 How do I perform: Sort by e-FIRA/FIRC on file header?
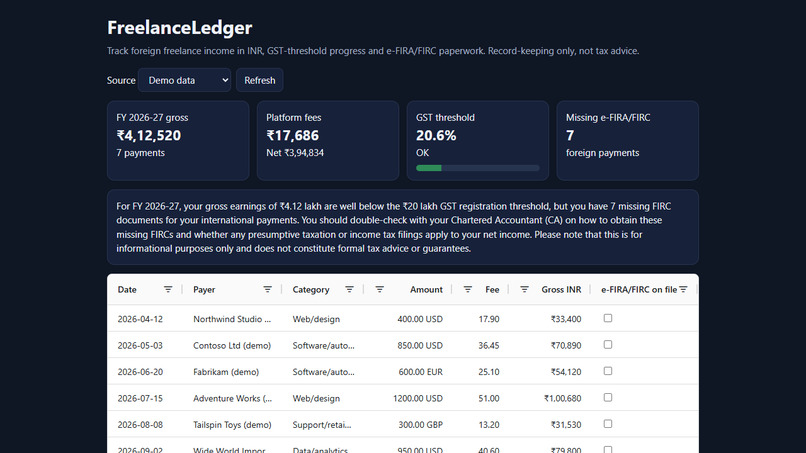coord(639,289)
